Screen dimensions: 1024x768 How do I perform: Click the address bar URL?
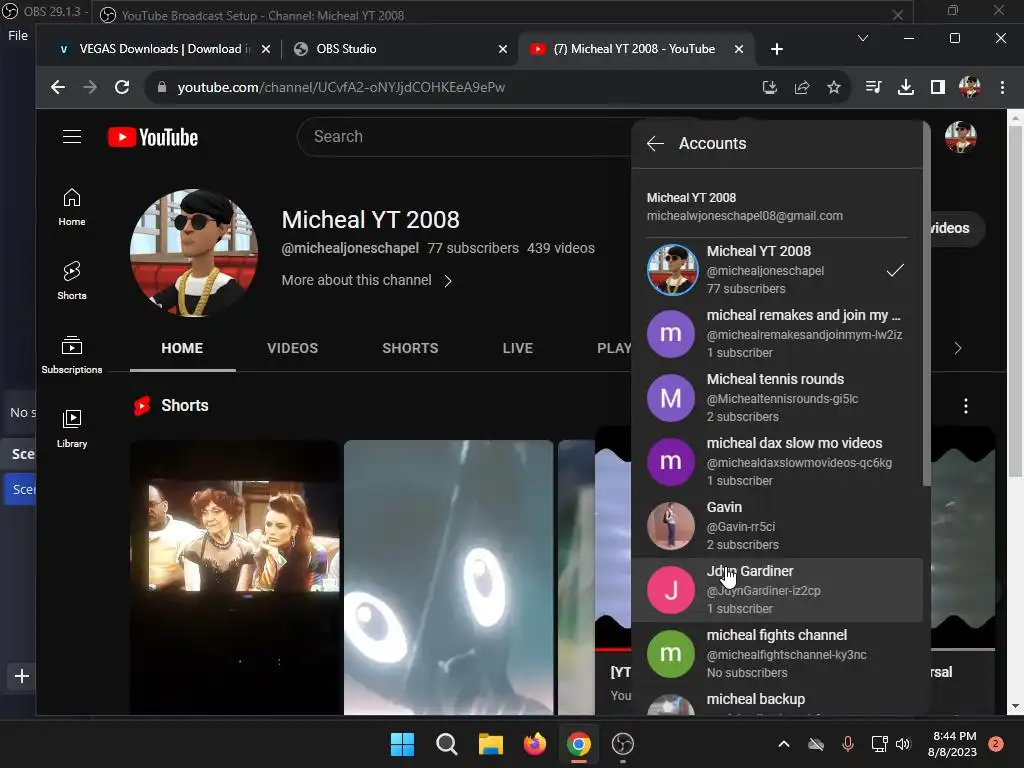(341, 87)
